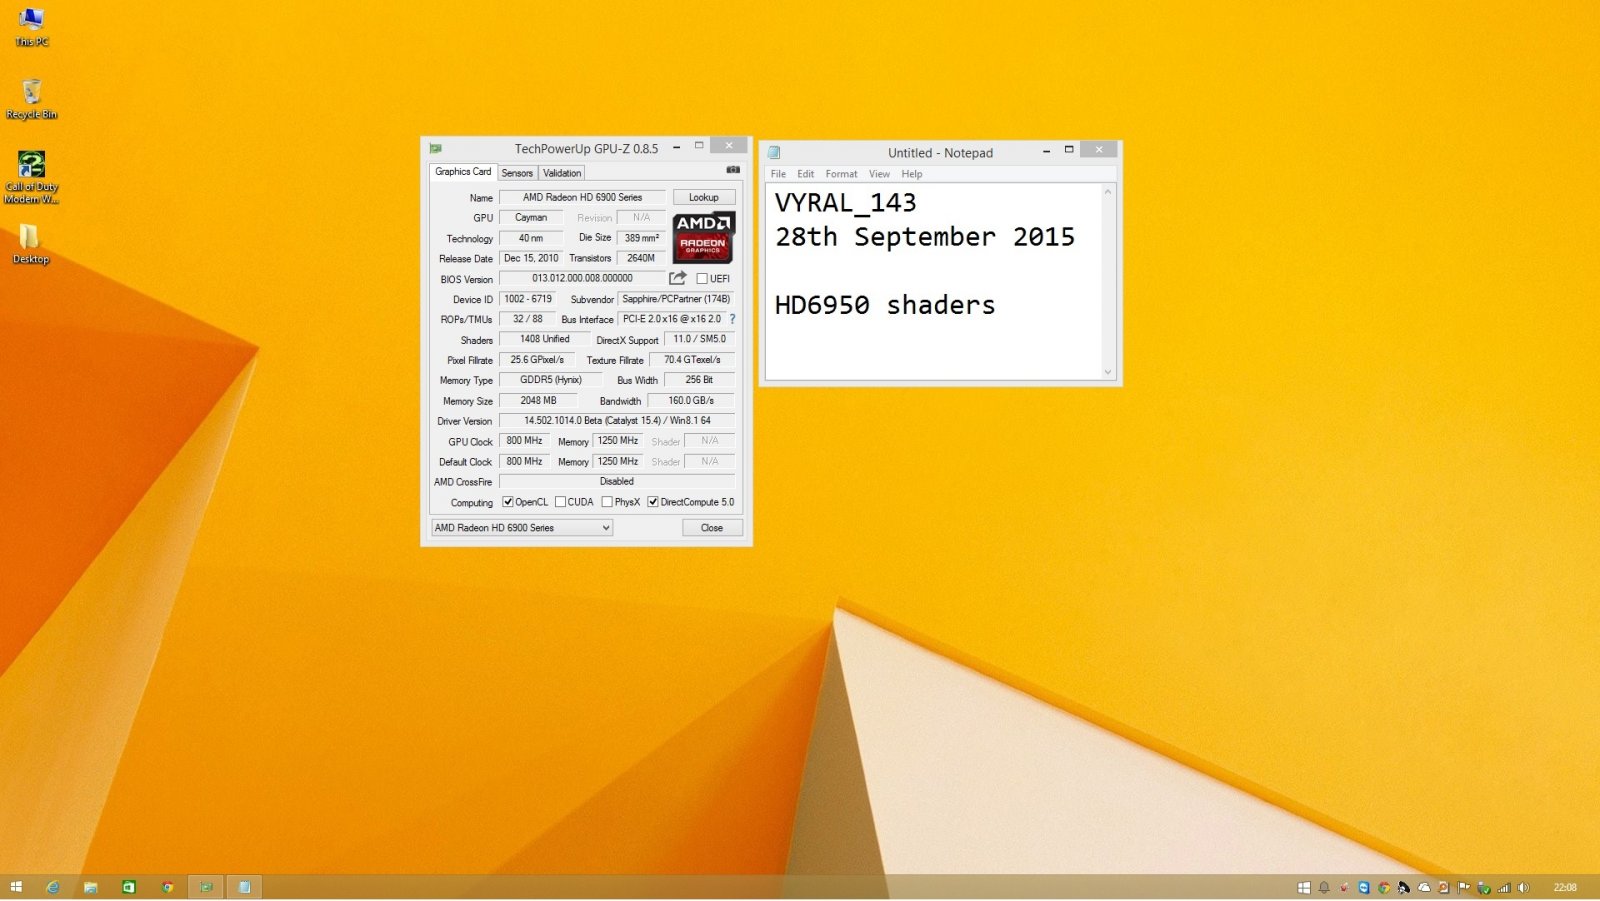Click the Release Date value Dec 15, 2010
Screen dimensions: 1600x901
[531, 258]
